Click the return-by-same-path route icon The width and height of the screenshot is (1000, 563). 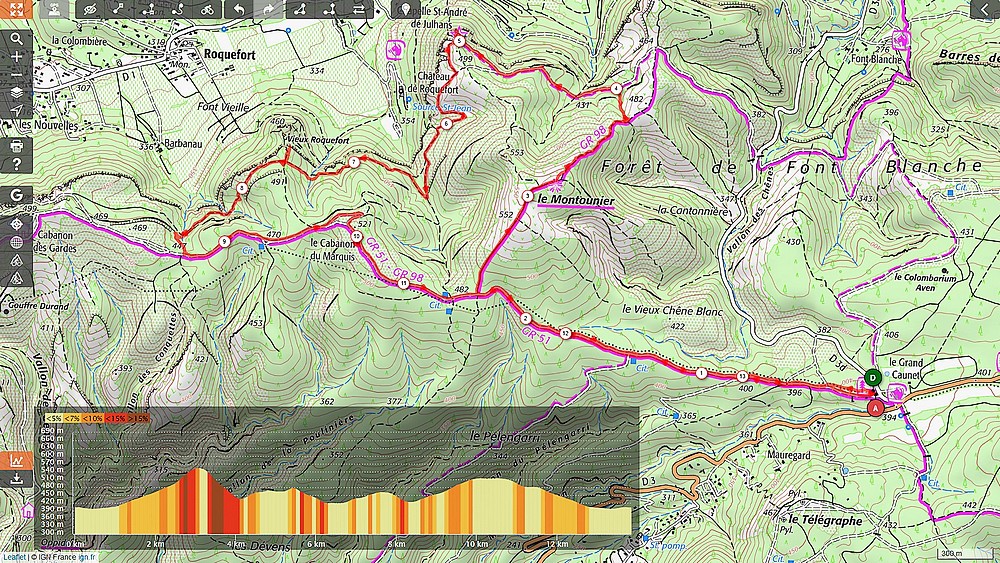pyautogui.click(x=329, y=9)
